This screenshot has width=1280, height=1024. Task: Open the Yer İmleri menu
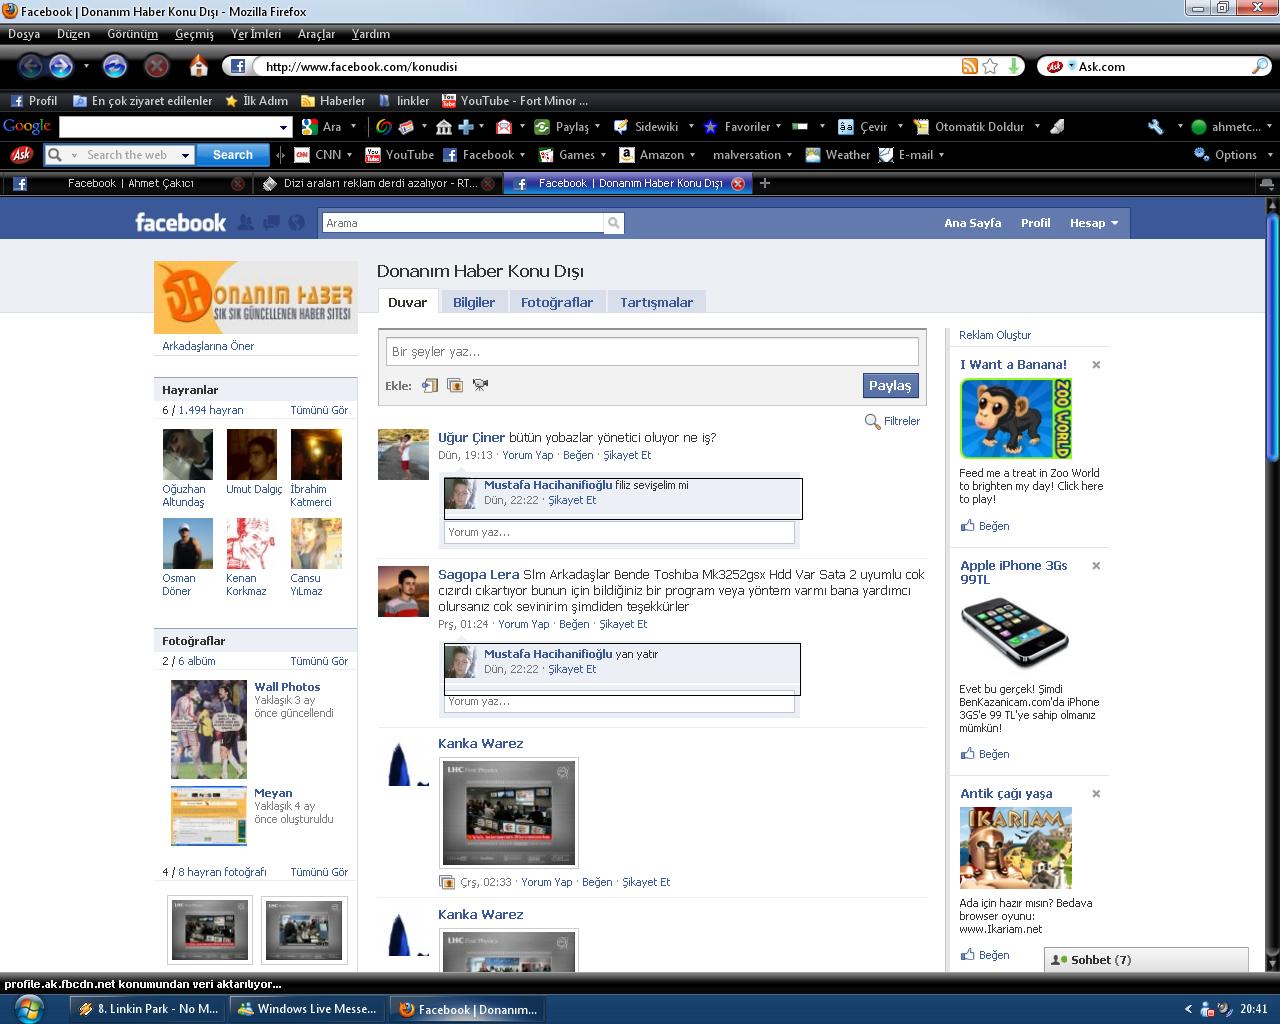256,34
